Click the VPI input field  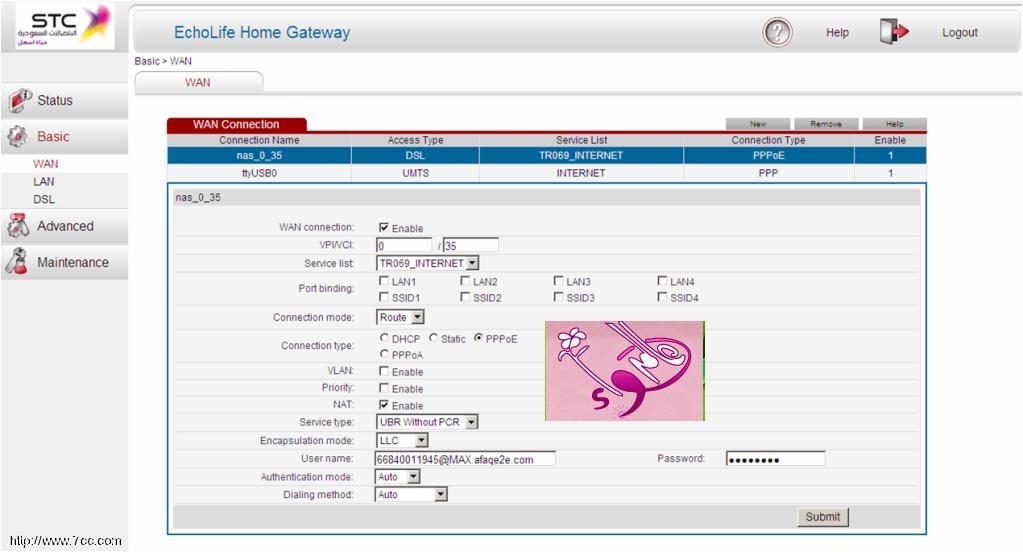click(x=404, y=245)
